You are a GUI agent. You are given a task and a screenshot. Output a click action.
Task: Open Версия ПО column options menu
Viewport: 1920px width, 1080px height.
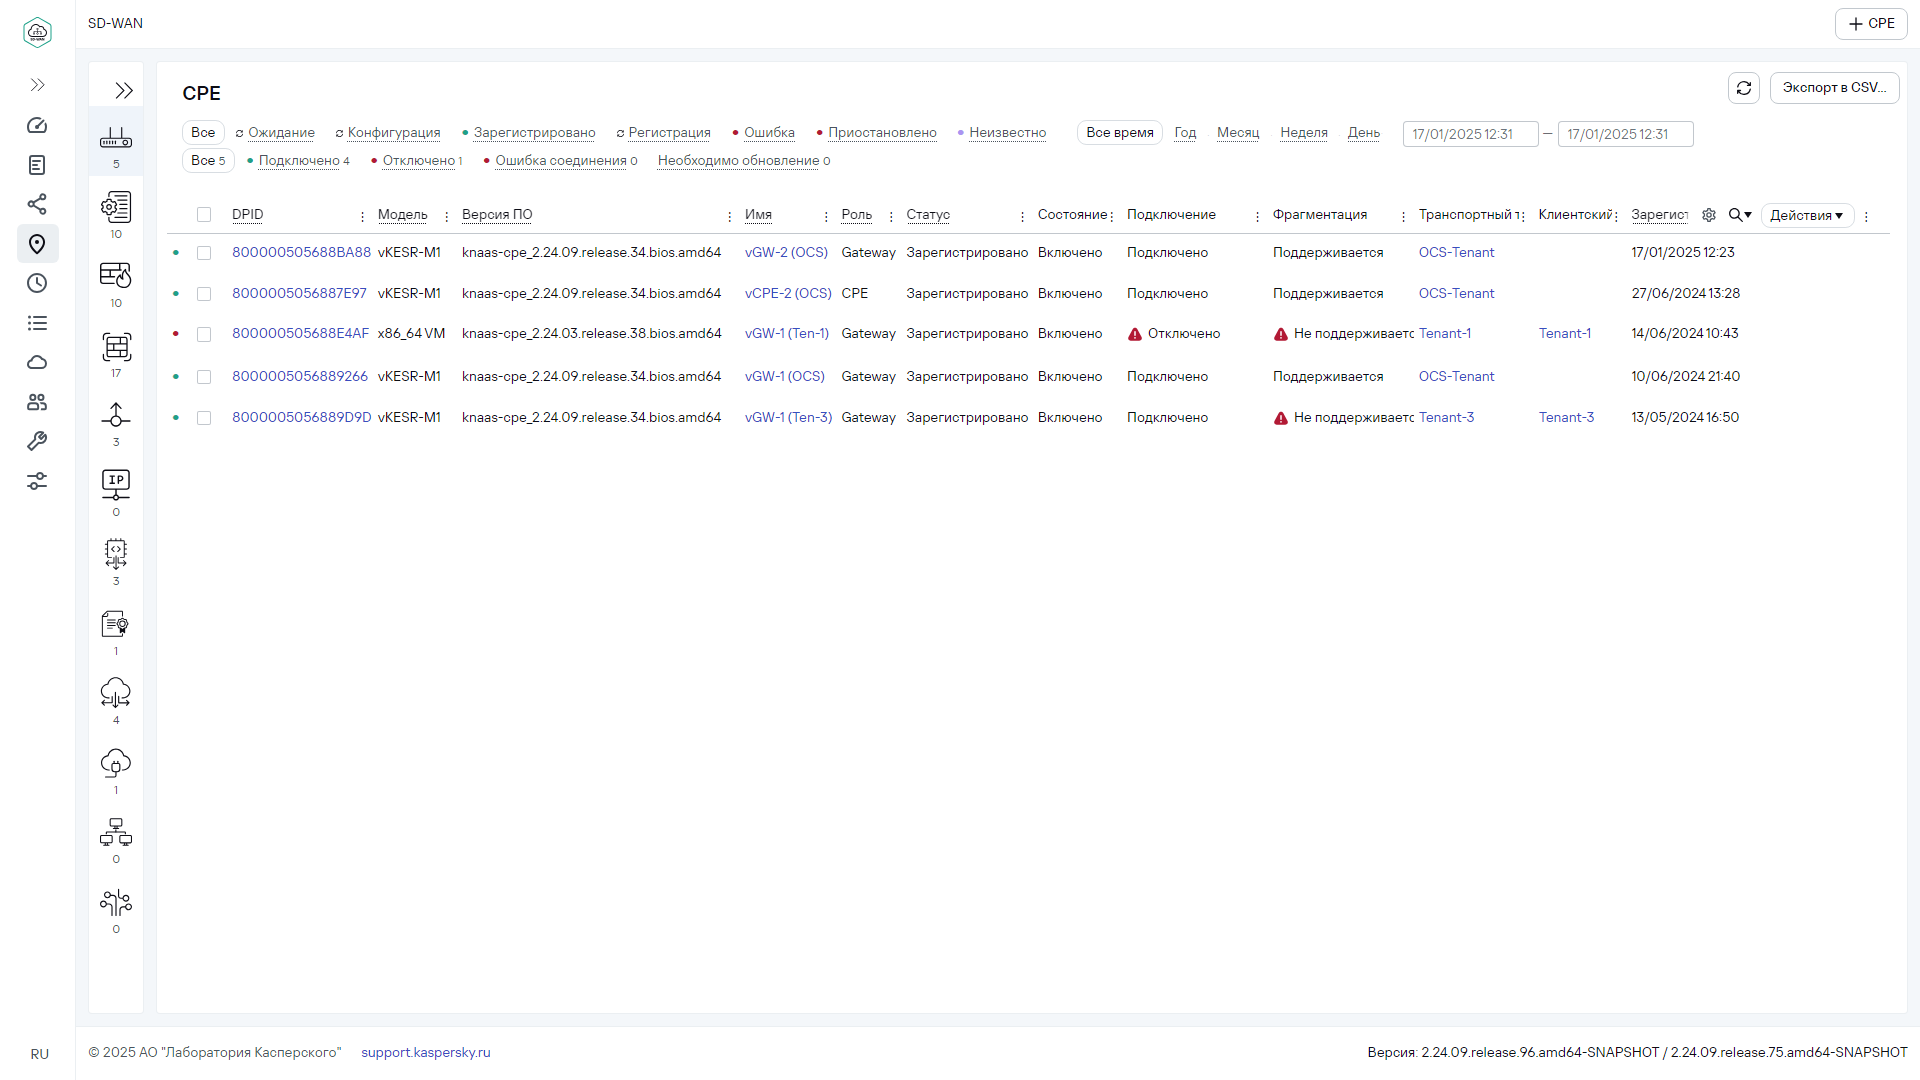tap(730, 216)
